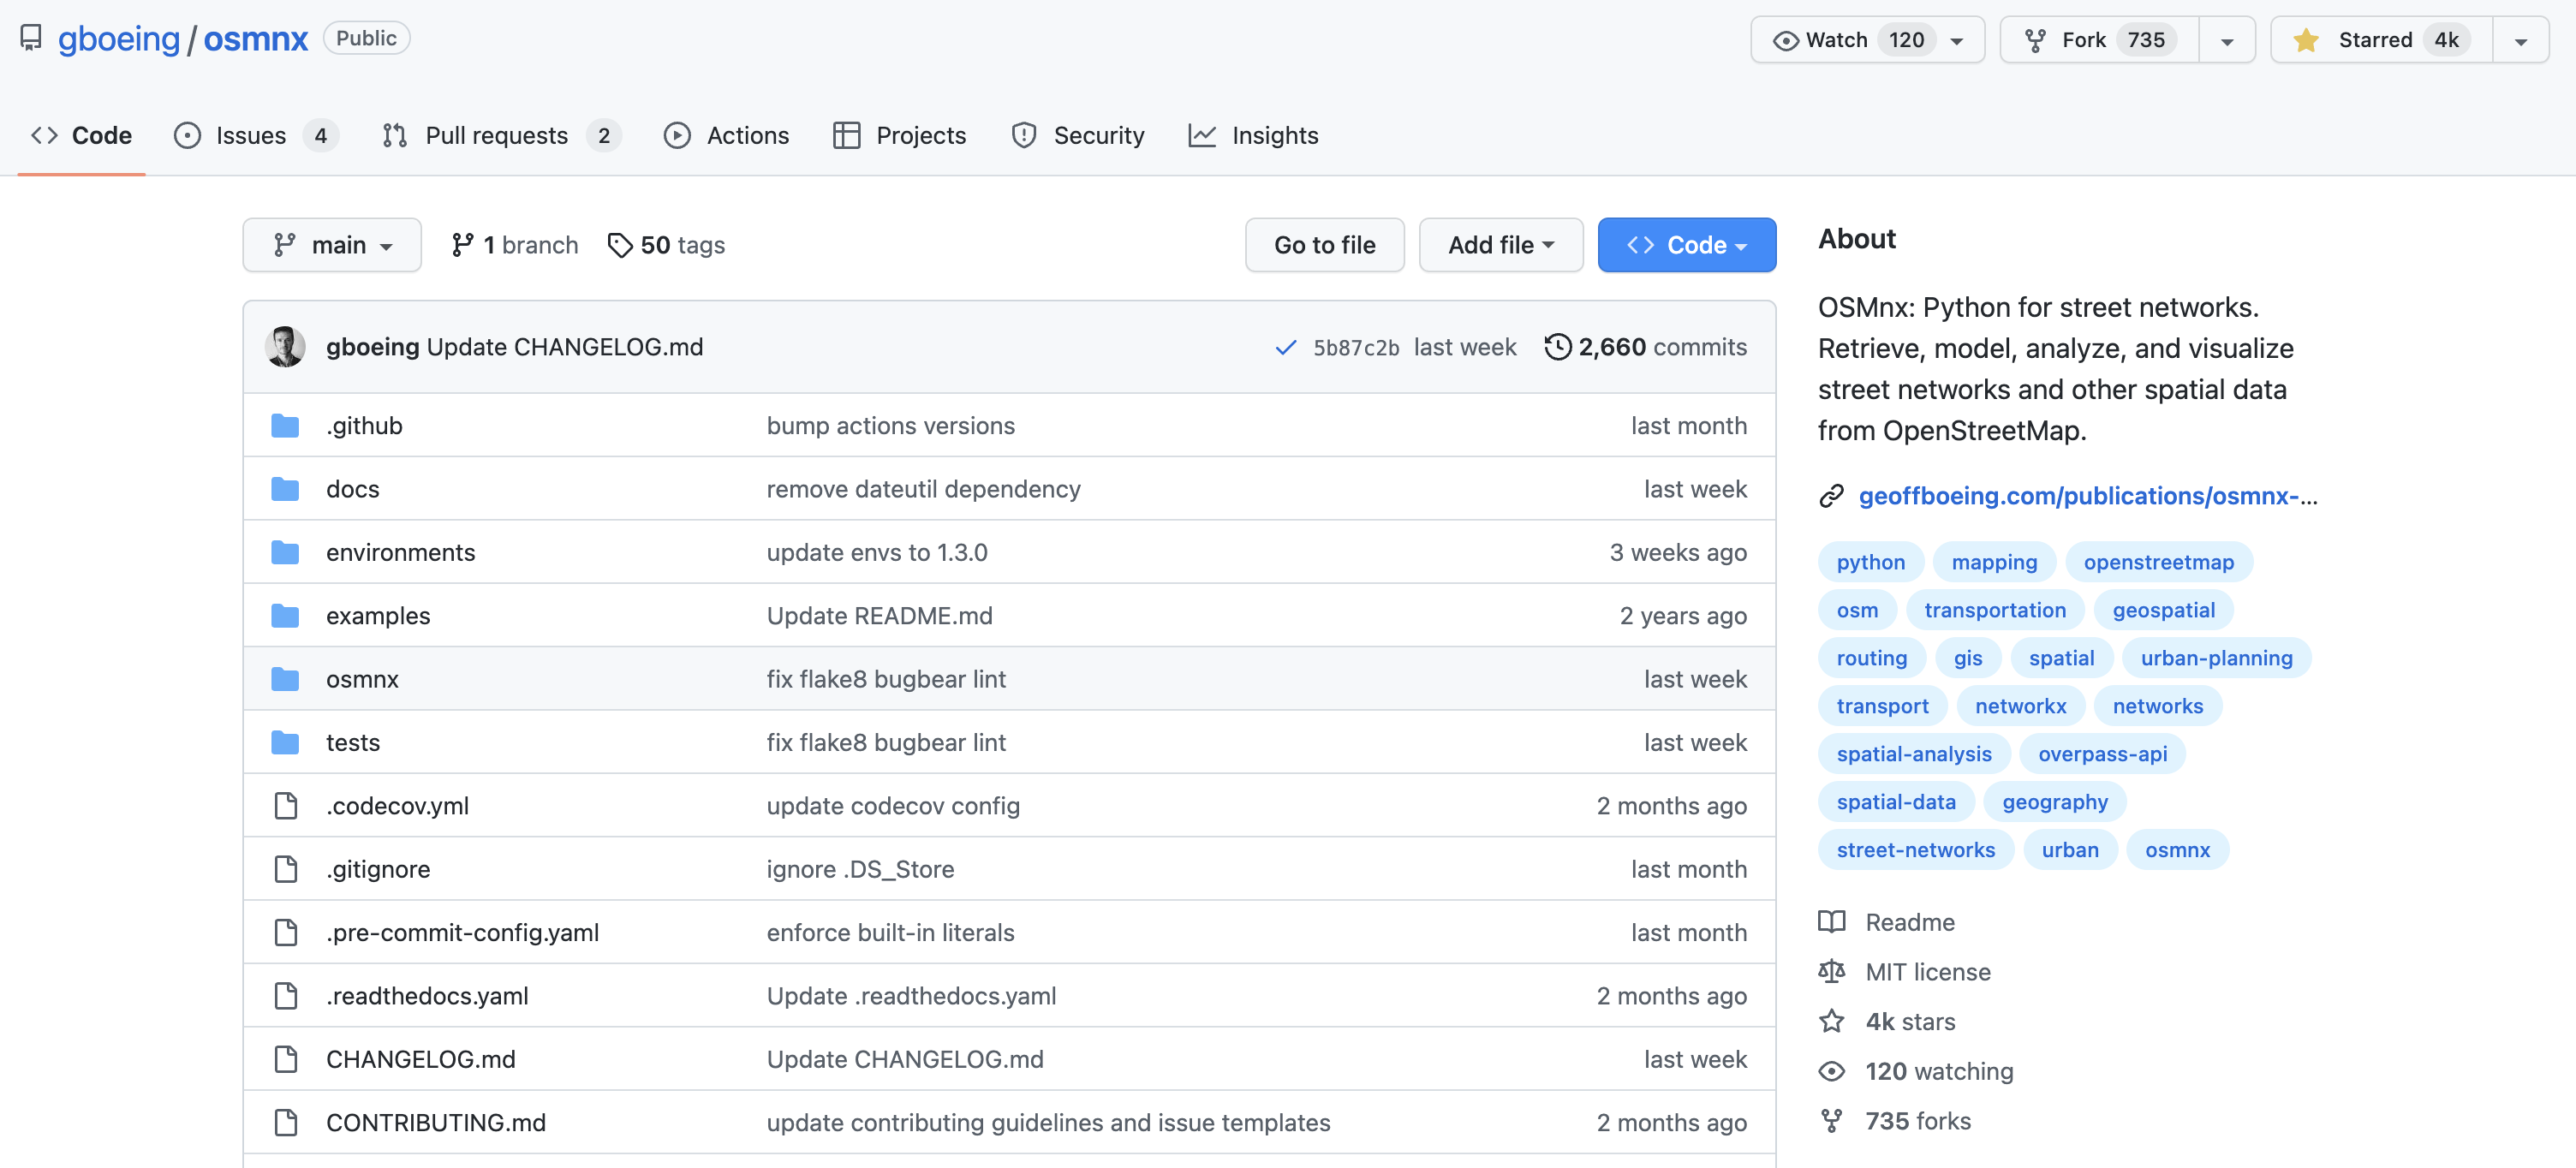Open the Security tab
Image resolution: width=2576 pixels, height=1168 pixels.
pyautogui.click(x=1077, y=135)
